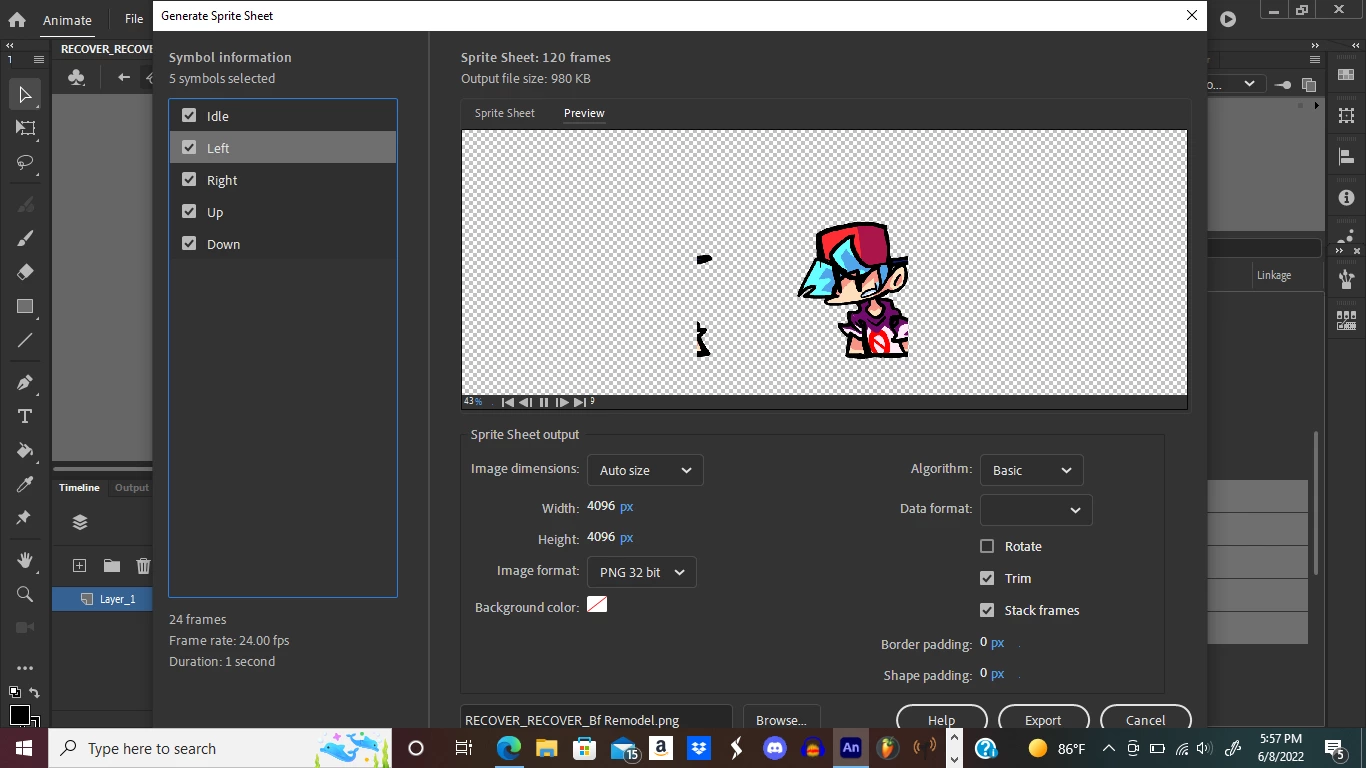Click the Test Movie play icon
Viewport: 1366px width, 768px height.
pyautogui.click(x=1228, y=19)
